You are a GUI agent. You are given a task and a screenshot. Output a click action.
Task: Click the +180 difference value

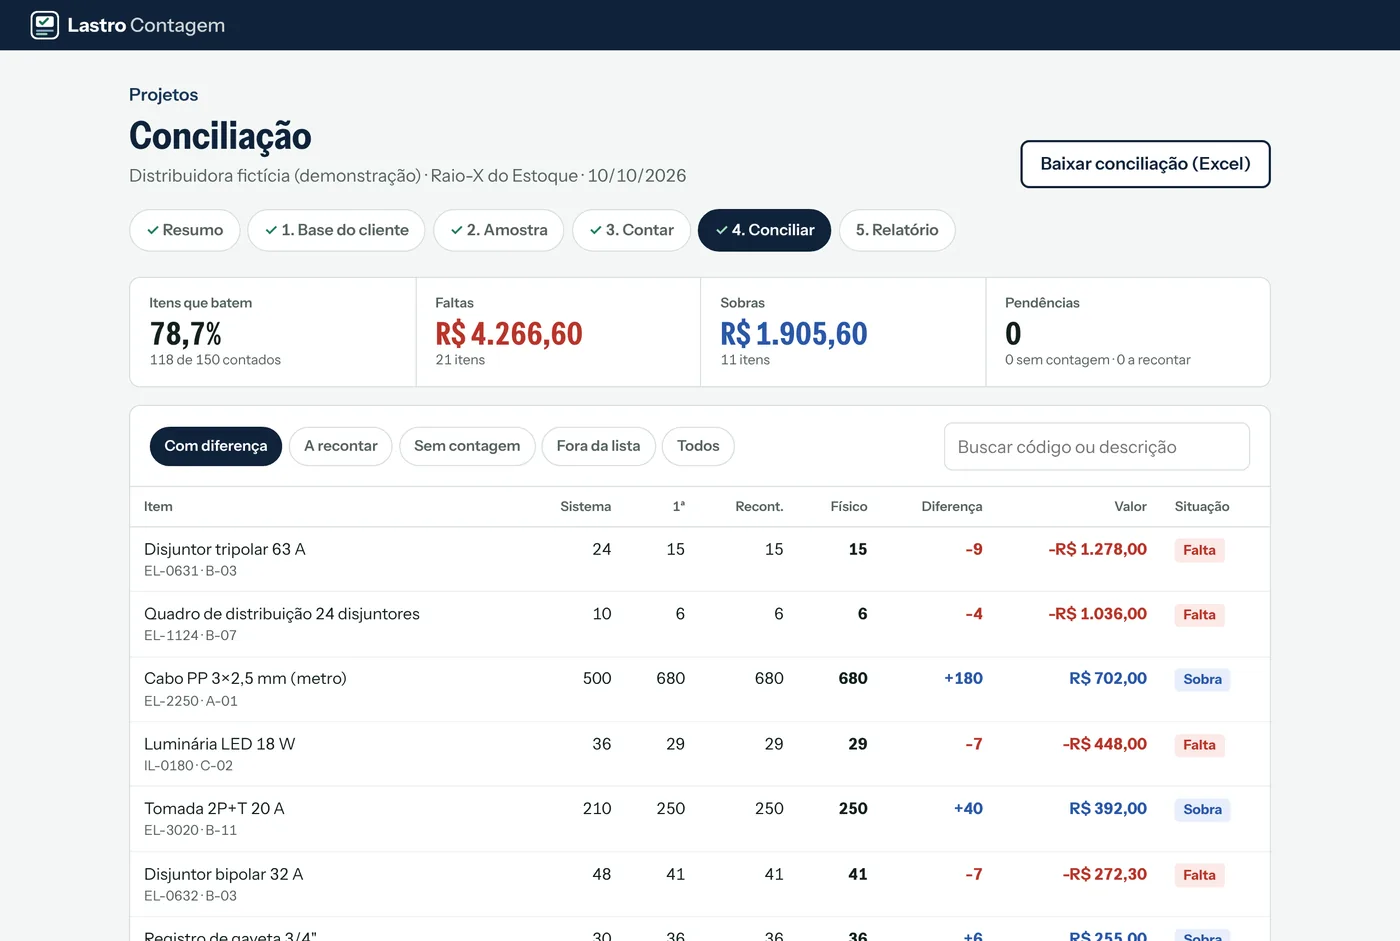963,678
